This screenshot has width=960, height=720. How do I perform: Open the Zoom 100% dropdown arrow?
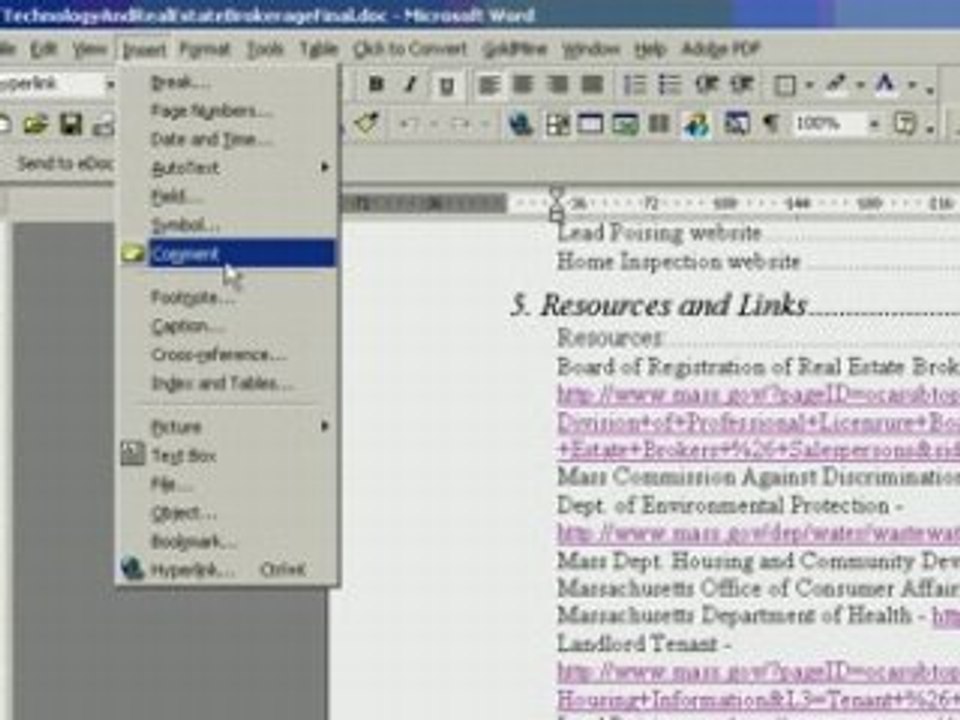point(874,125)
